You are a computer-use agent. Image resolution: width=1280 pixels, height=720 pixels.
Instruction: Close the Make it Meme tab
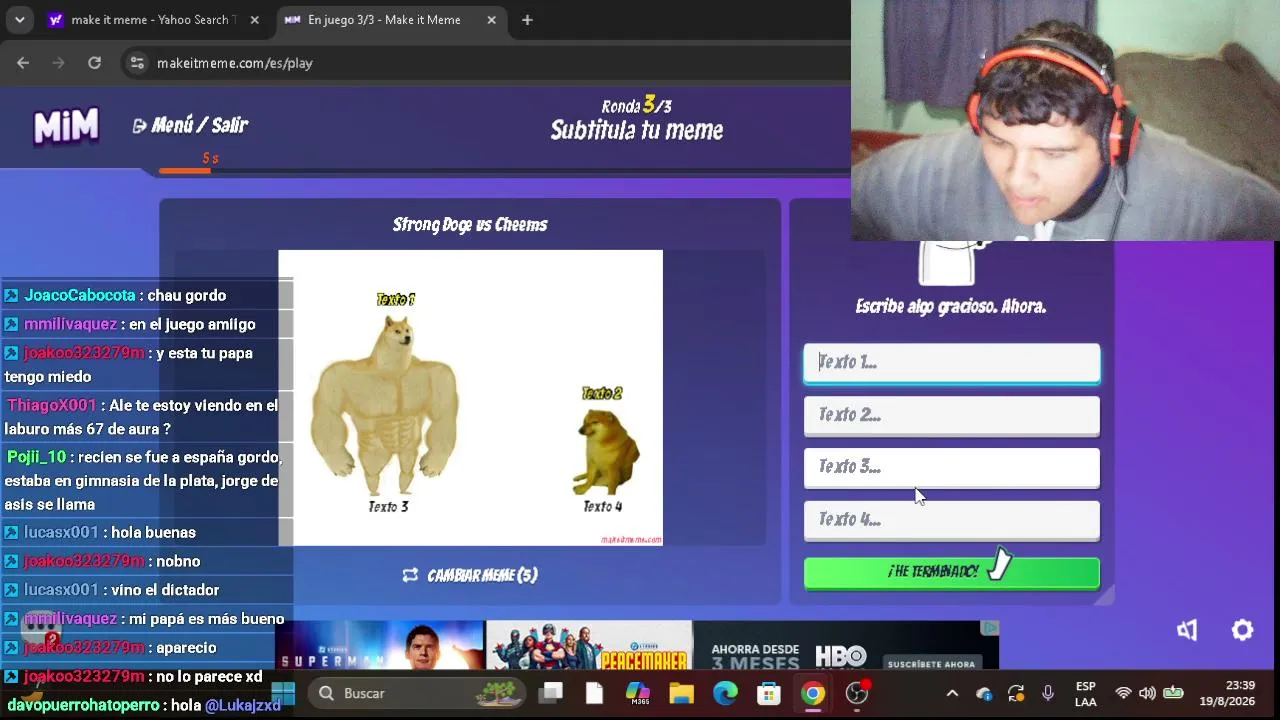491,20
